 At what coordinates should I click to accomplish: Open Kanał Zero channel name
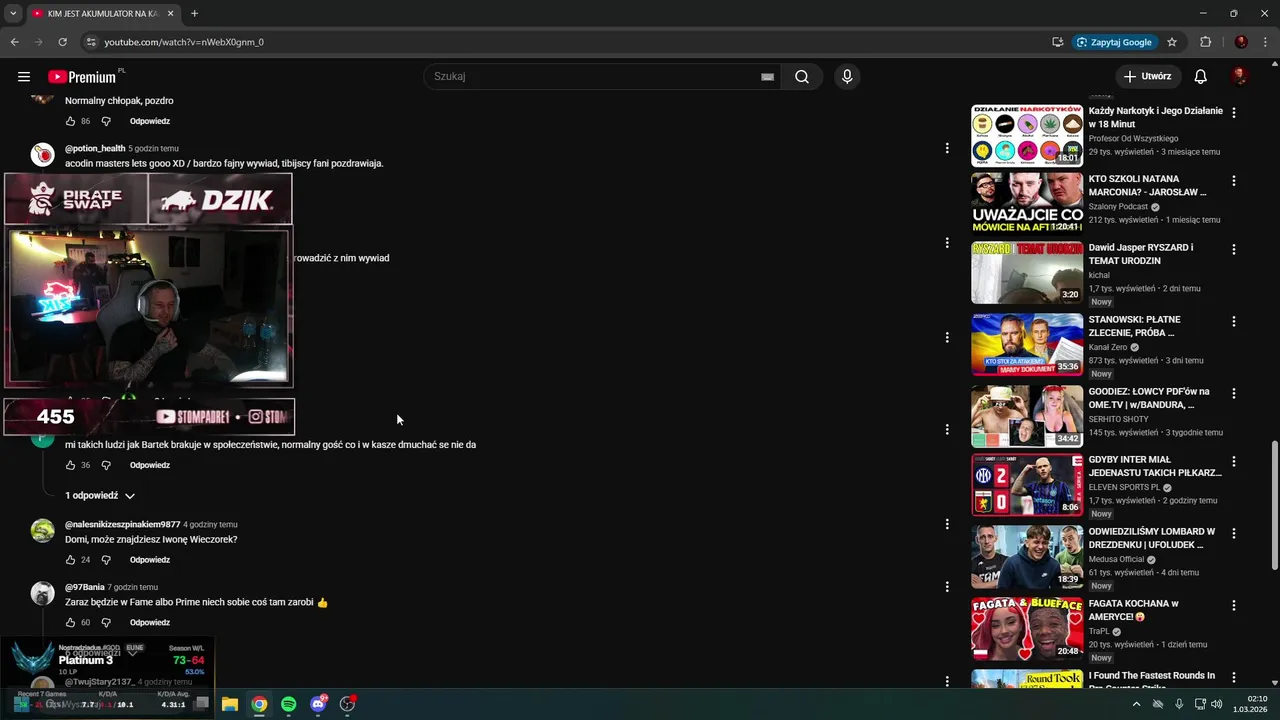(1108, 347)
